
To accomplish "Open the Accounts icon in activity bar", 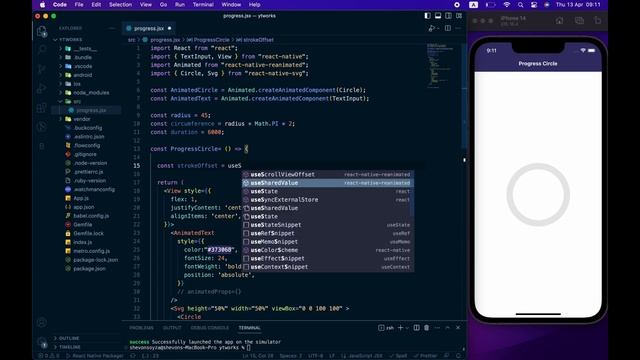I will tap(42, 322).
